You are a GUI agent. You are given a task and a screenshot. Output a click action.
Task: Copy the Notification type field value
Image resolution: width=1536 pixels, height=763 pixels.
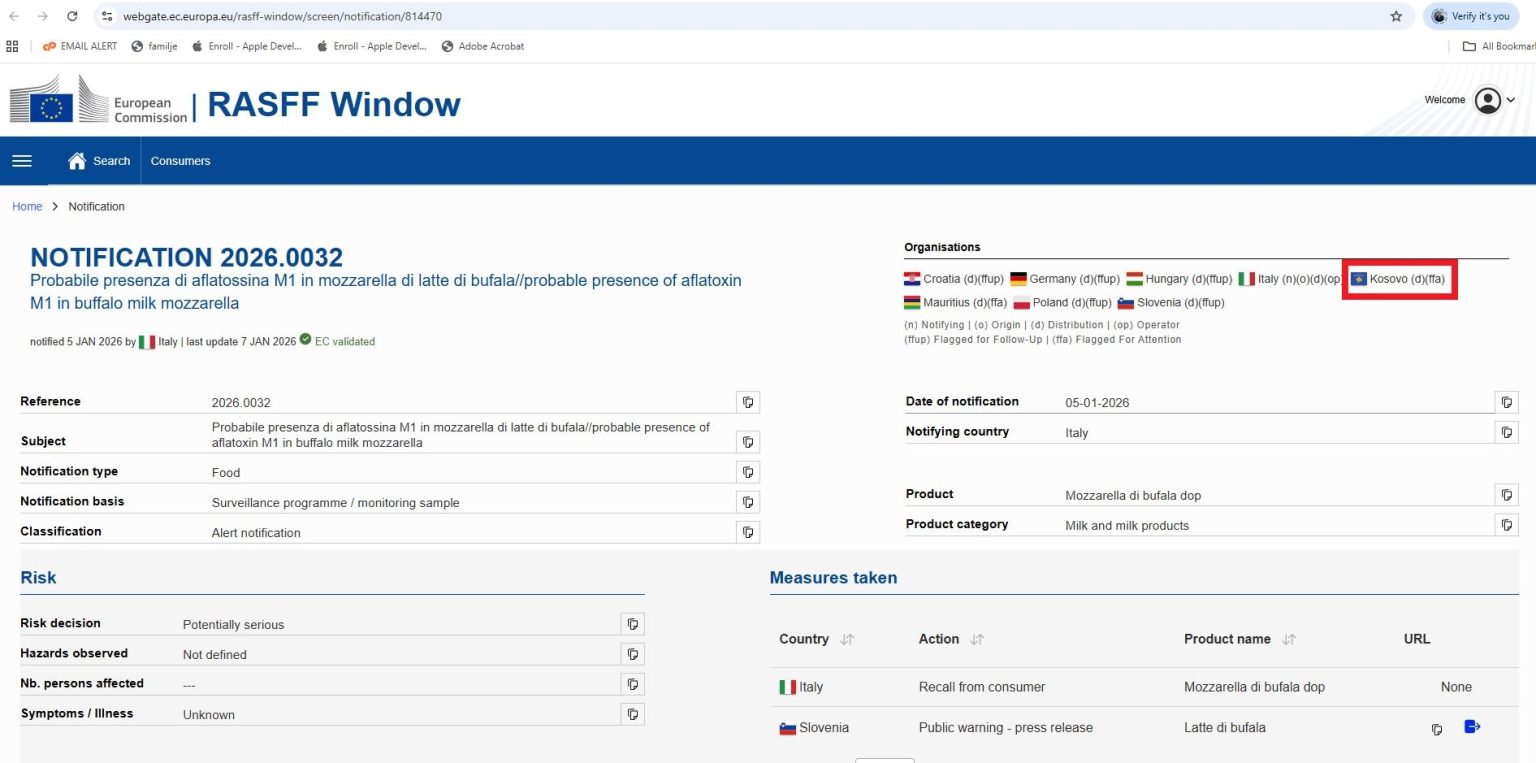pyautogui.click(x=747, y=472)
